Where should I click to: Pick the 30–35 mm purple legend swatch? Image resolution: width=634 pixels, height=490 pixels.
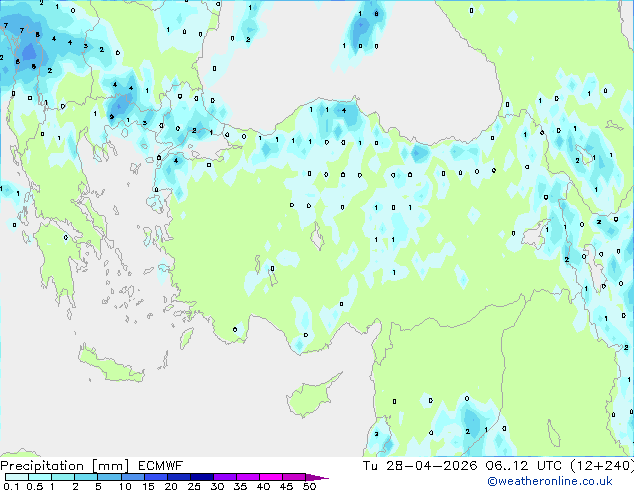[224, 477]
